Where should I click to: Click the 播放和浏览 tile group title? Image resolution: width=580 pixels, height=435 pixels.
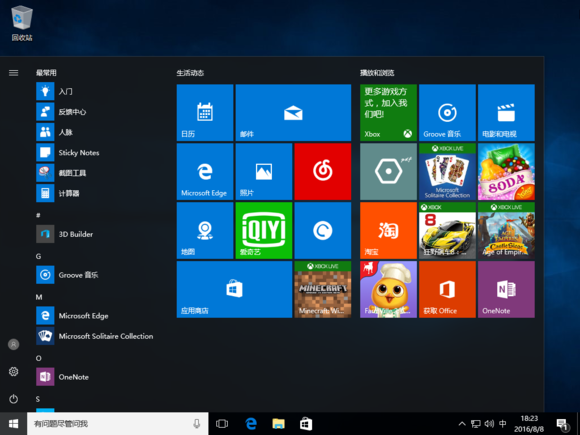tap(377, 73)
